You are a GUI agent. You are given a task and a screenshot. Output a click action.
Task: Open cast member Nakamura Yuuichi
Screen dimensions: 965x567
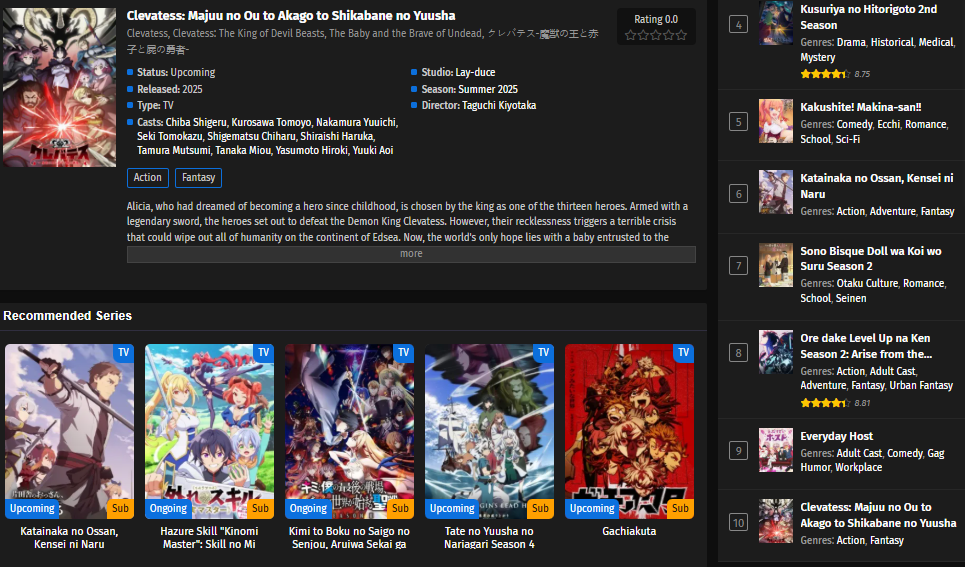click(x=356, y=122)
